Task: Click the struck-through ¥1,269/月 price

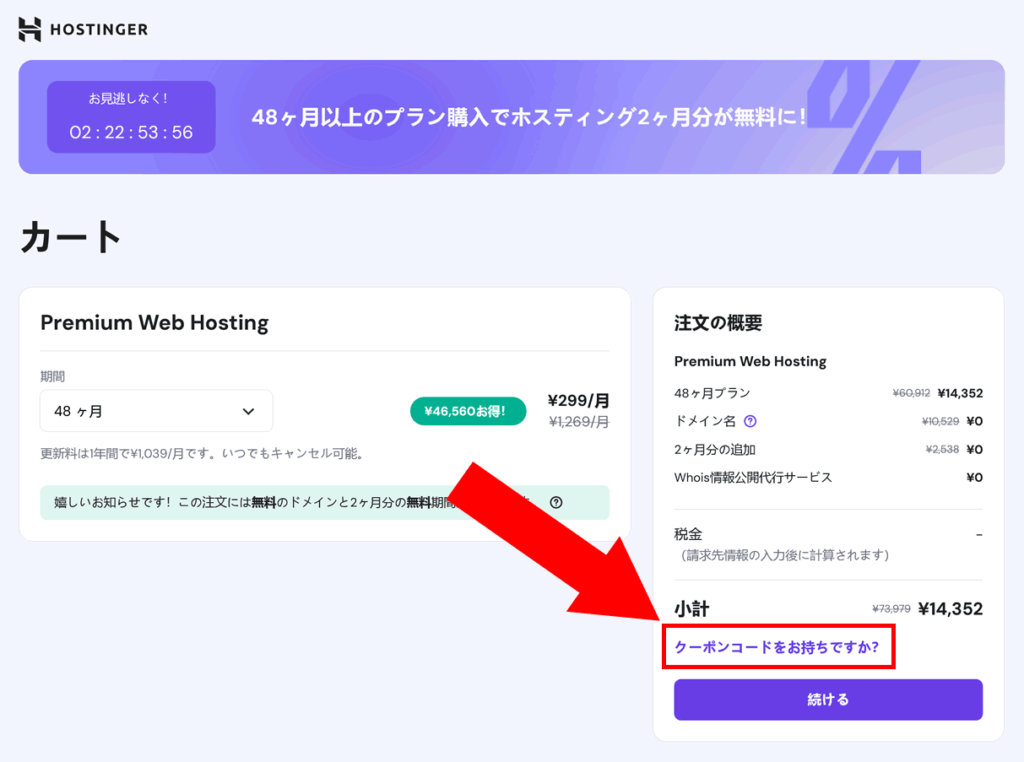Action: click(x=579, y=422)
